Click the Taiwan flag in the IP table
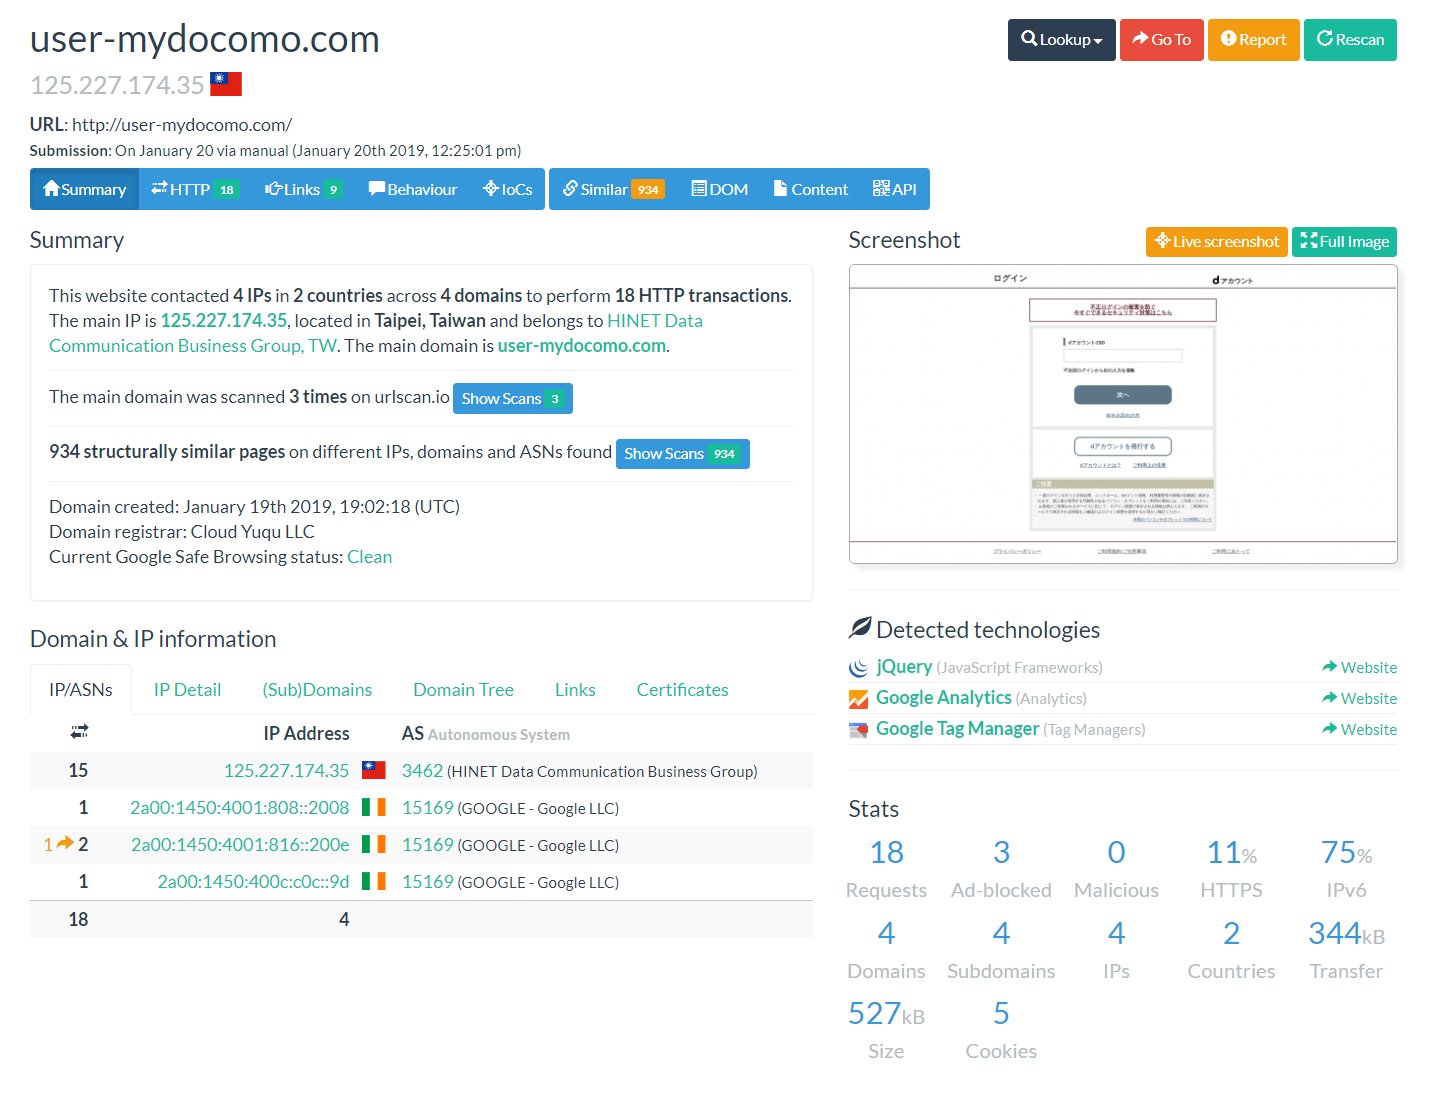The width and height of the screenshot is (1436, 1093). (374, 770)
